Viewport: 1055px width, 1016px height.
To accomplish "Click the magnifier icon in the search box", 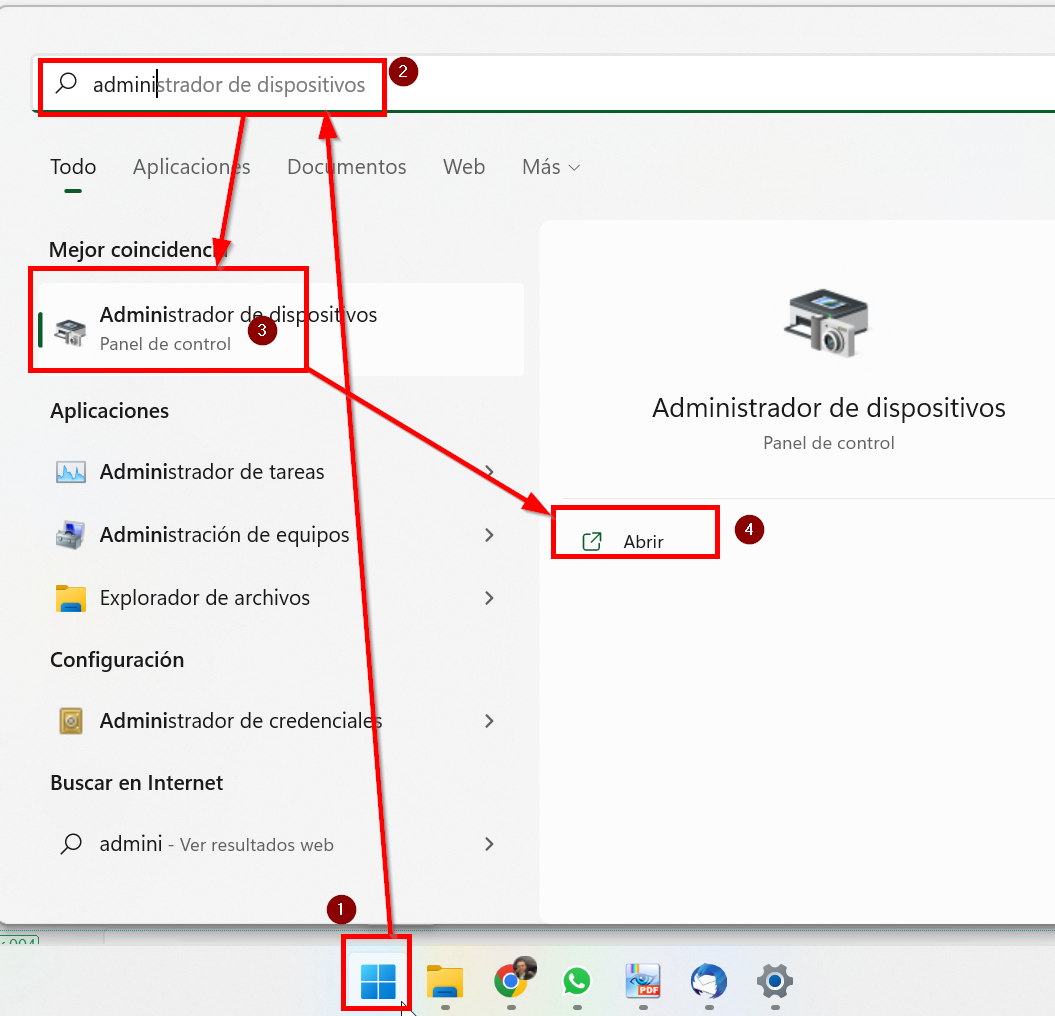I will 67,83.
